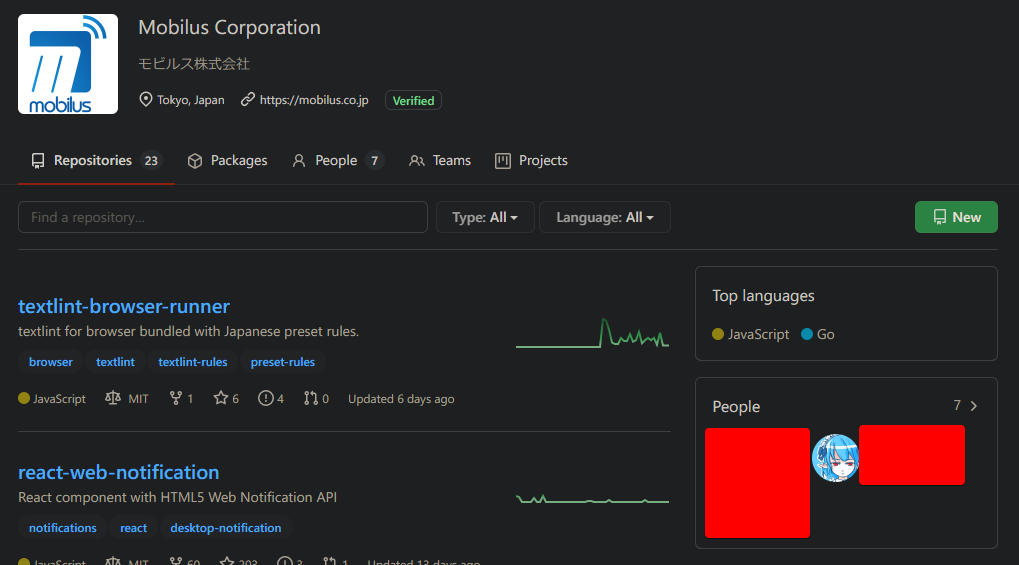Click the notifications topic tag
The width and height of the screenshot is (1019, 565).
pos(62,528)
